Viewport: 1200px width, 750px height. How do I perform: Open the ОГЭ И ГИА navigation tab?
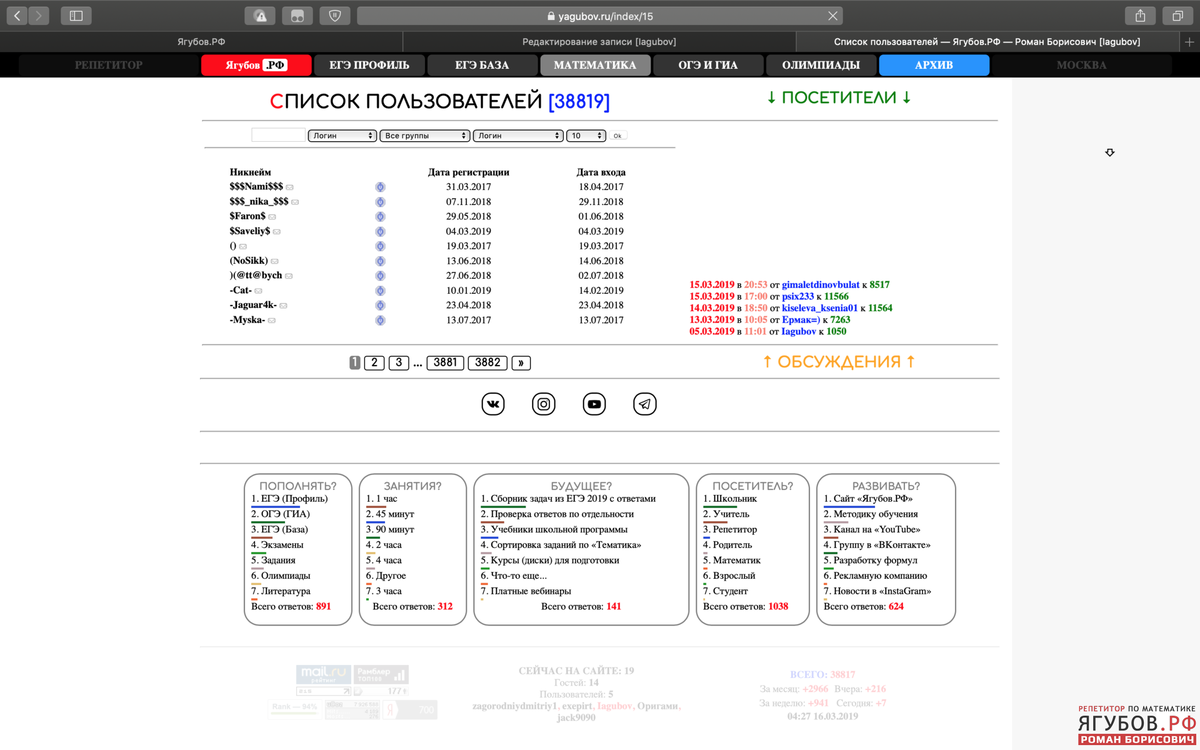click(708, 65)
